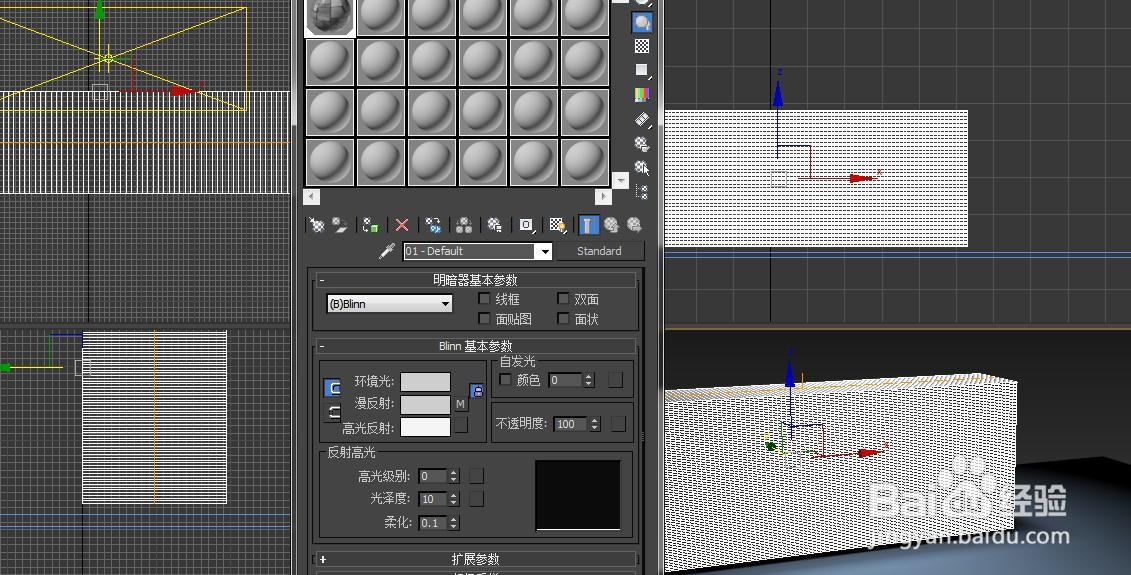Enable the 线框 (Wire) checkbox
This screenshot has height=575, width=1131.
pos(484,299)
